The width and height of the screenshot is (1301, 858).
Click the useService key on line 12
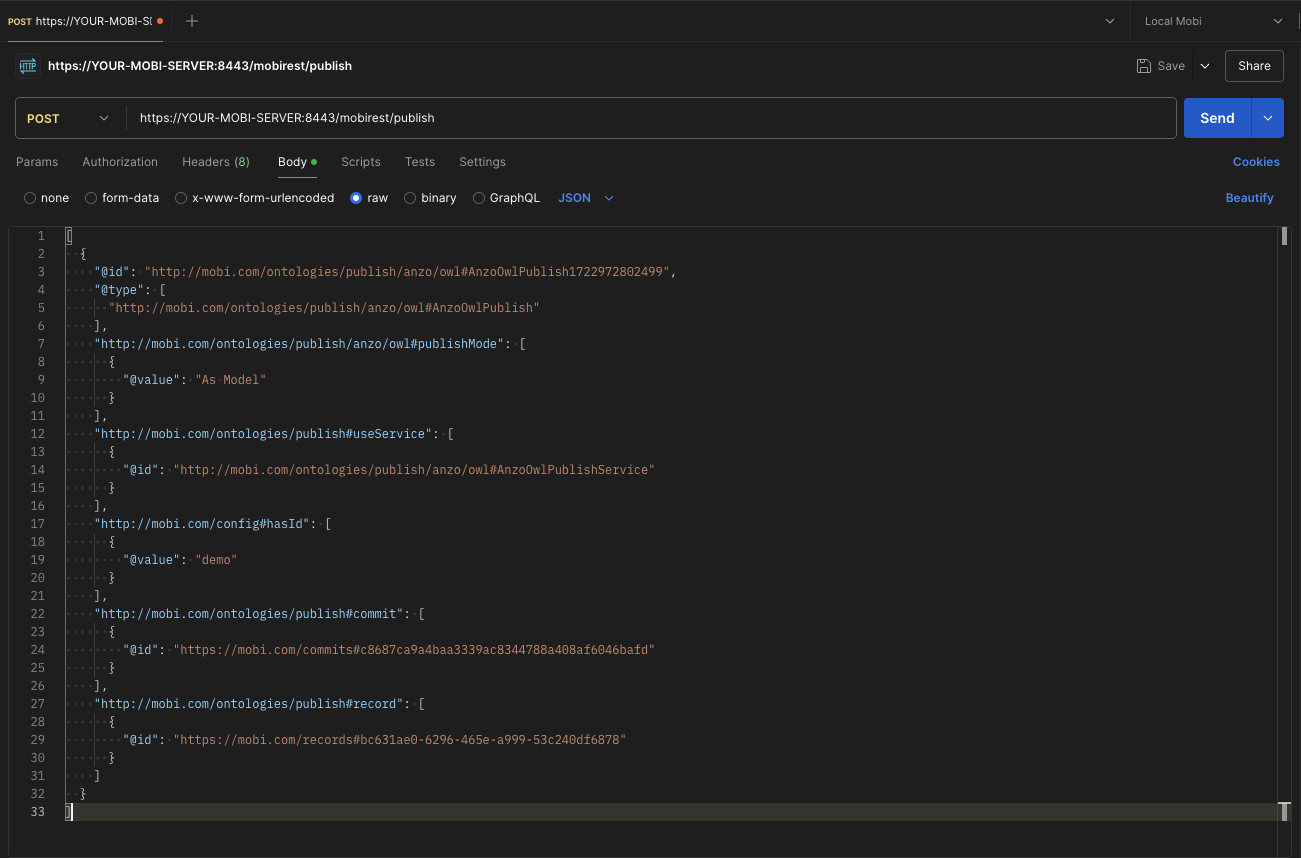click(264, 434)
